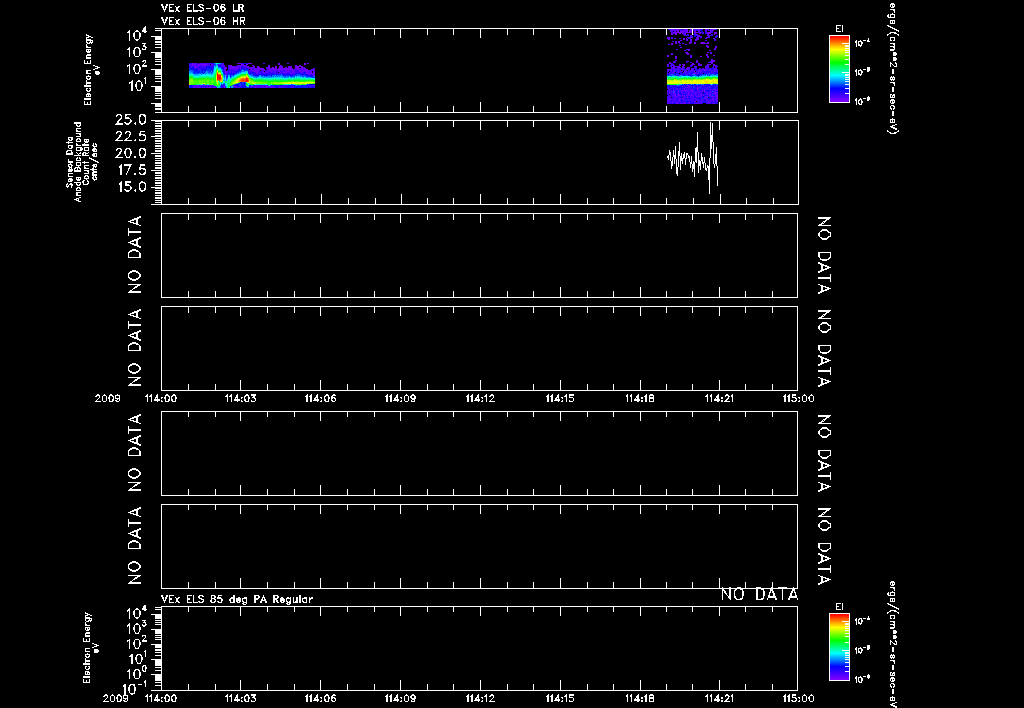Click the 115:00 label on the bottom time axis
Image resolution: width=1024 pixels, height=708 pixels.
click(798, 699)
